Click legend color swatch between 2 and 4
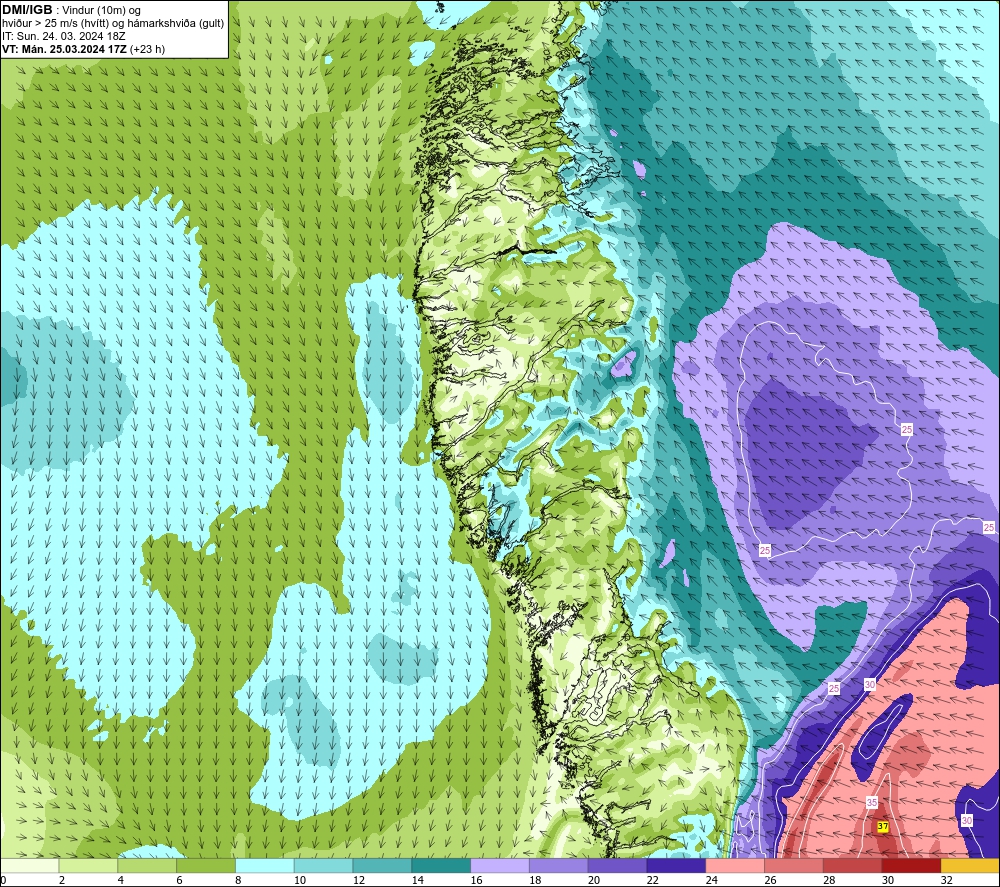This screenshot has height=887, width=1000. (x=88, y=865)
